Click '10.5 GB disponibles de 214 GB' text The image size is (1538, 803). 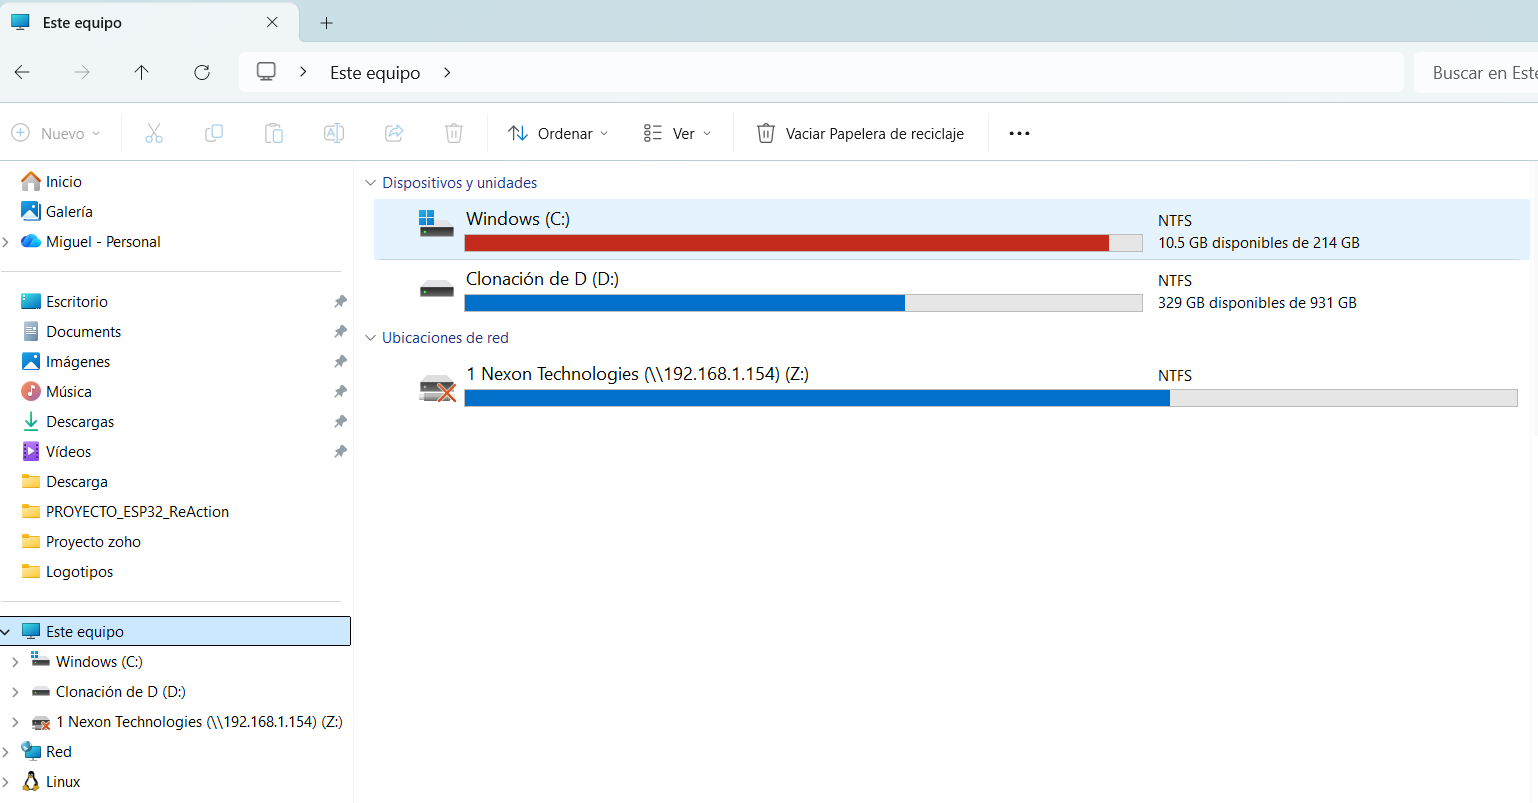(1259, 243)
